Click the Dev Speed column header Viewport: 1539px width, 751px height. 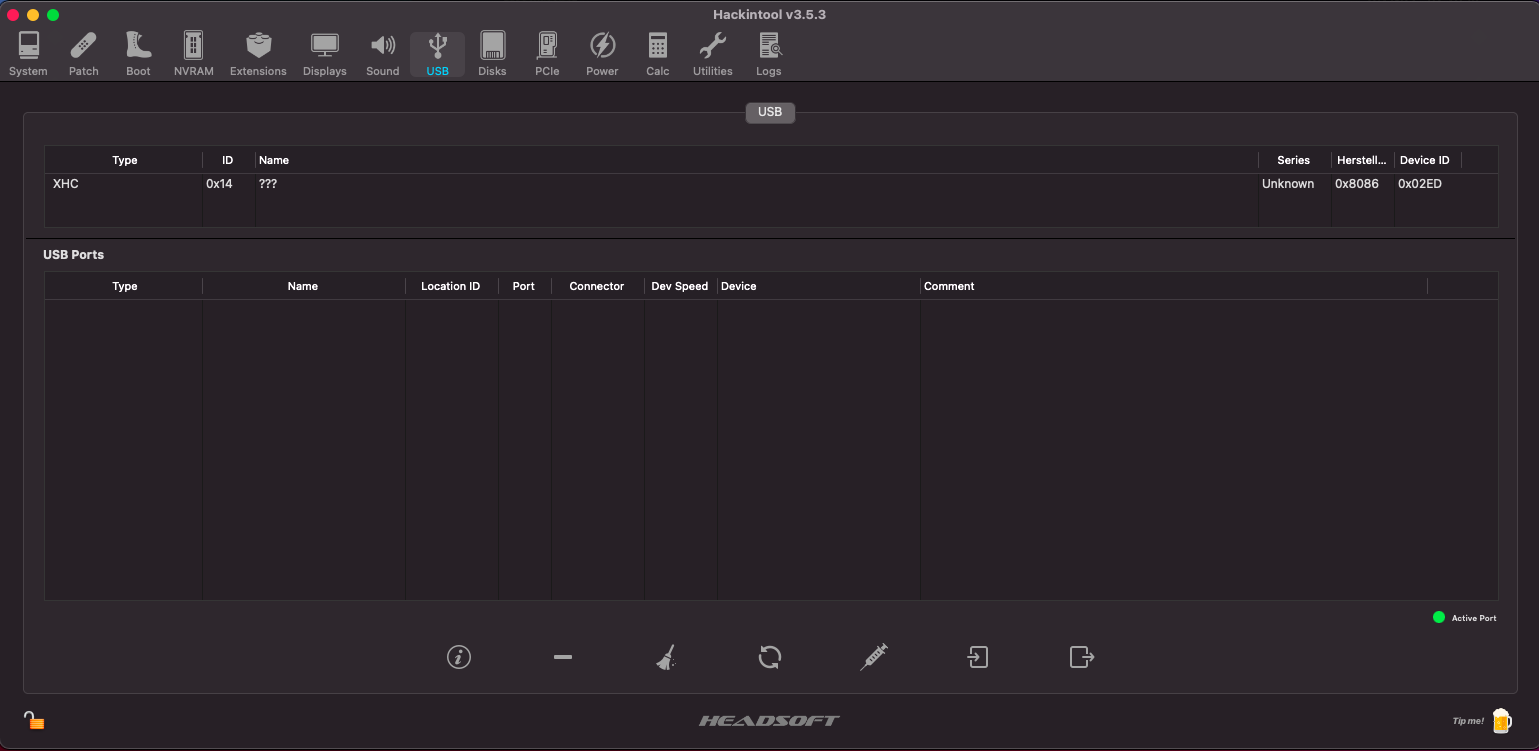(680, 286)
